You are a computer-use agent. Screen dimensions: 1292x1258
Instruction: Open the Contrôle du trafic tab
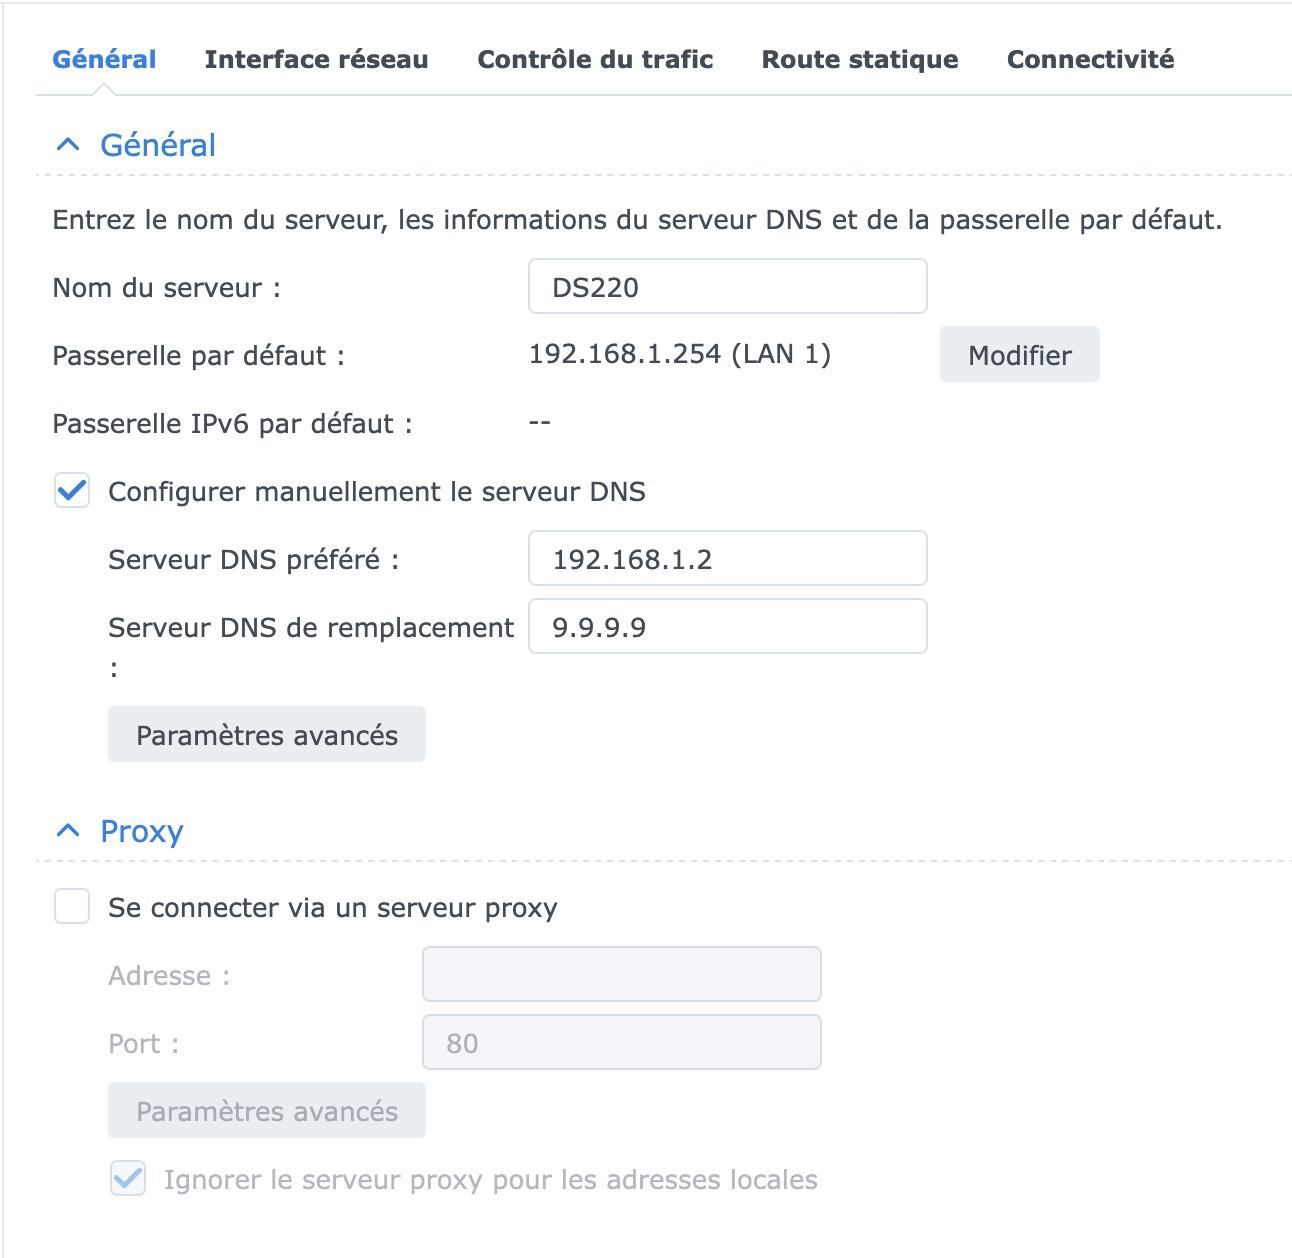tap(595, 60)
